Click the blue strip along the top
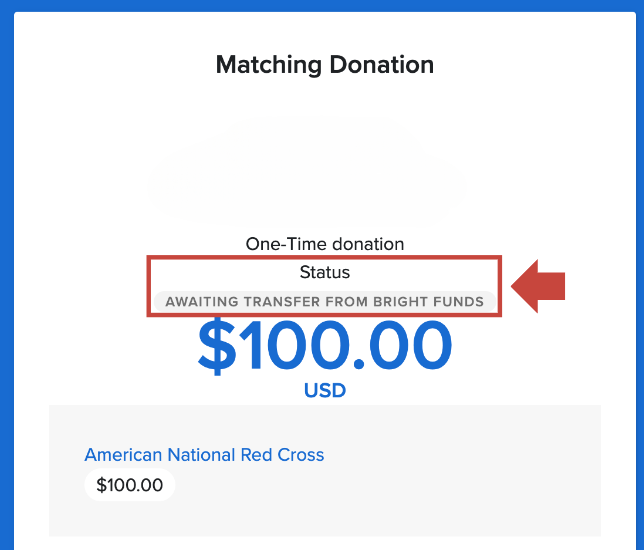 [322, 6]
